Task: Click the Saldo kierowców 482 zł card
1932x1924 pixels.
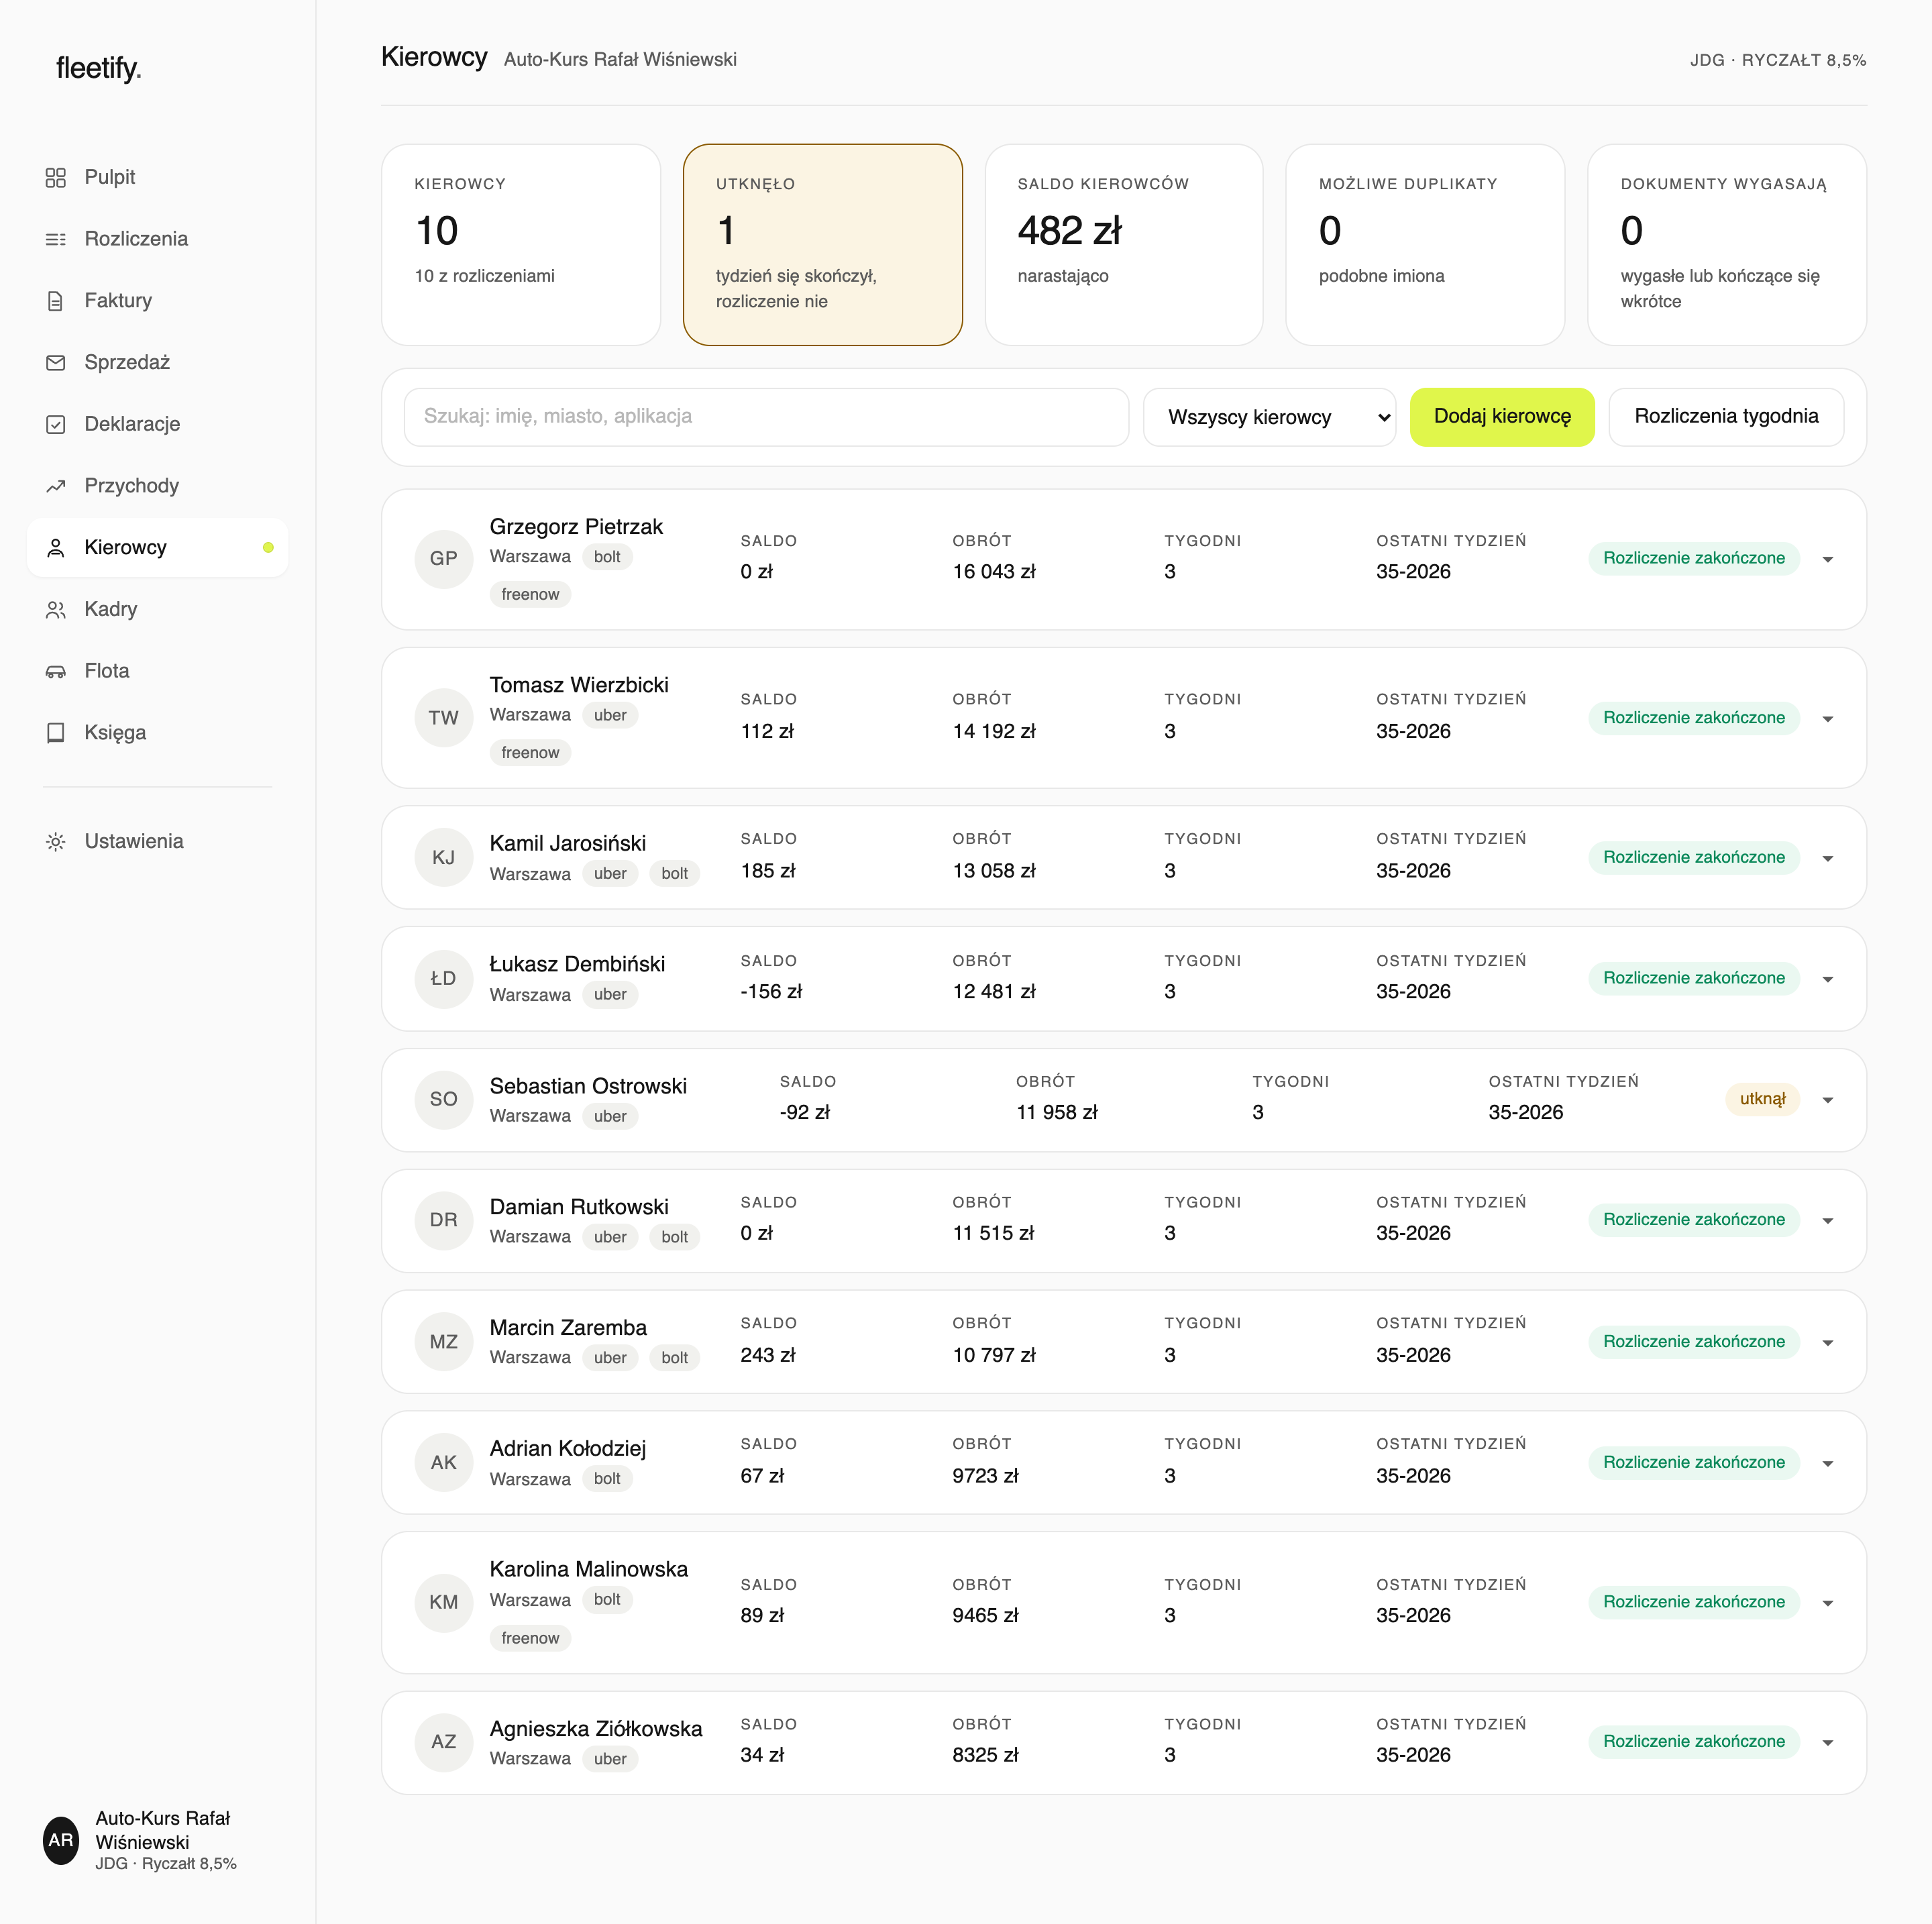Action: pyautogui.click(x=1124, y=245)
